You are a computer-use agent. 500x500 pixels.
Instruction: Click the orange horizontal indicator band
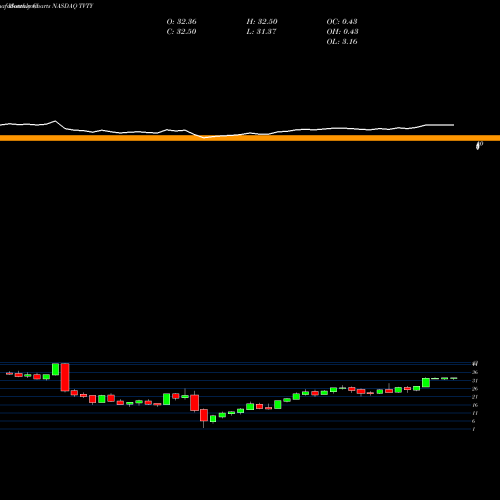pos(250,138)
